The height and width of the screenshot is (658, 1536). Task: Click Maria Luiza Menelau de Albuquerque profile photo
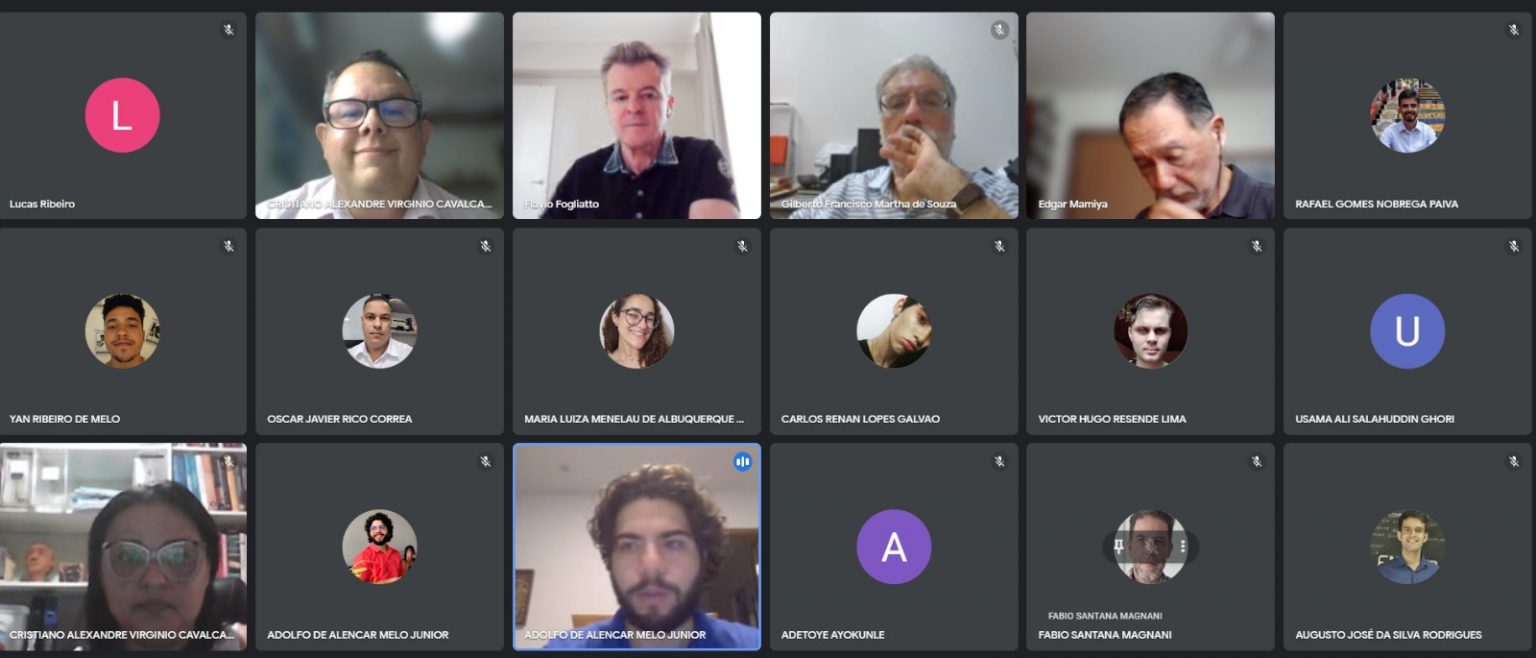click(637, 331)
